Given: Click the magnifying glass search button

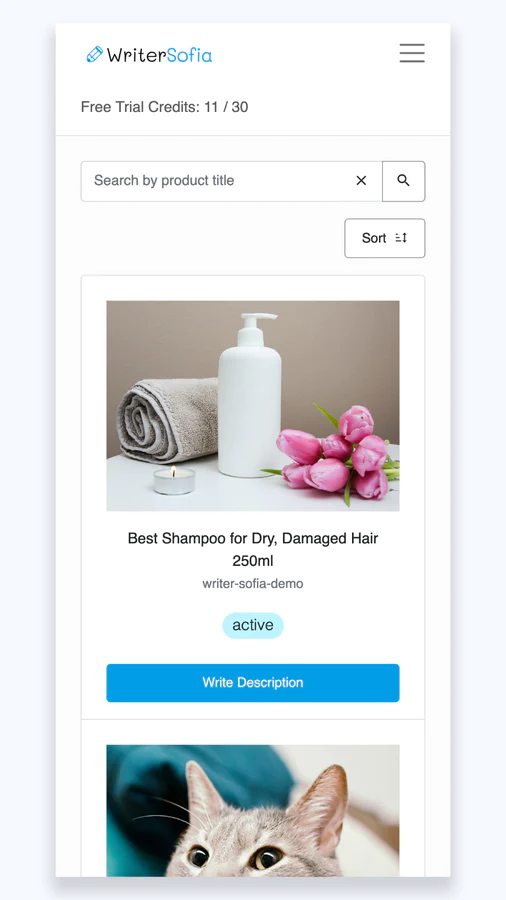Looking at the screenshot, I should 403,181.
